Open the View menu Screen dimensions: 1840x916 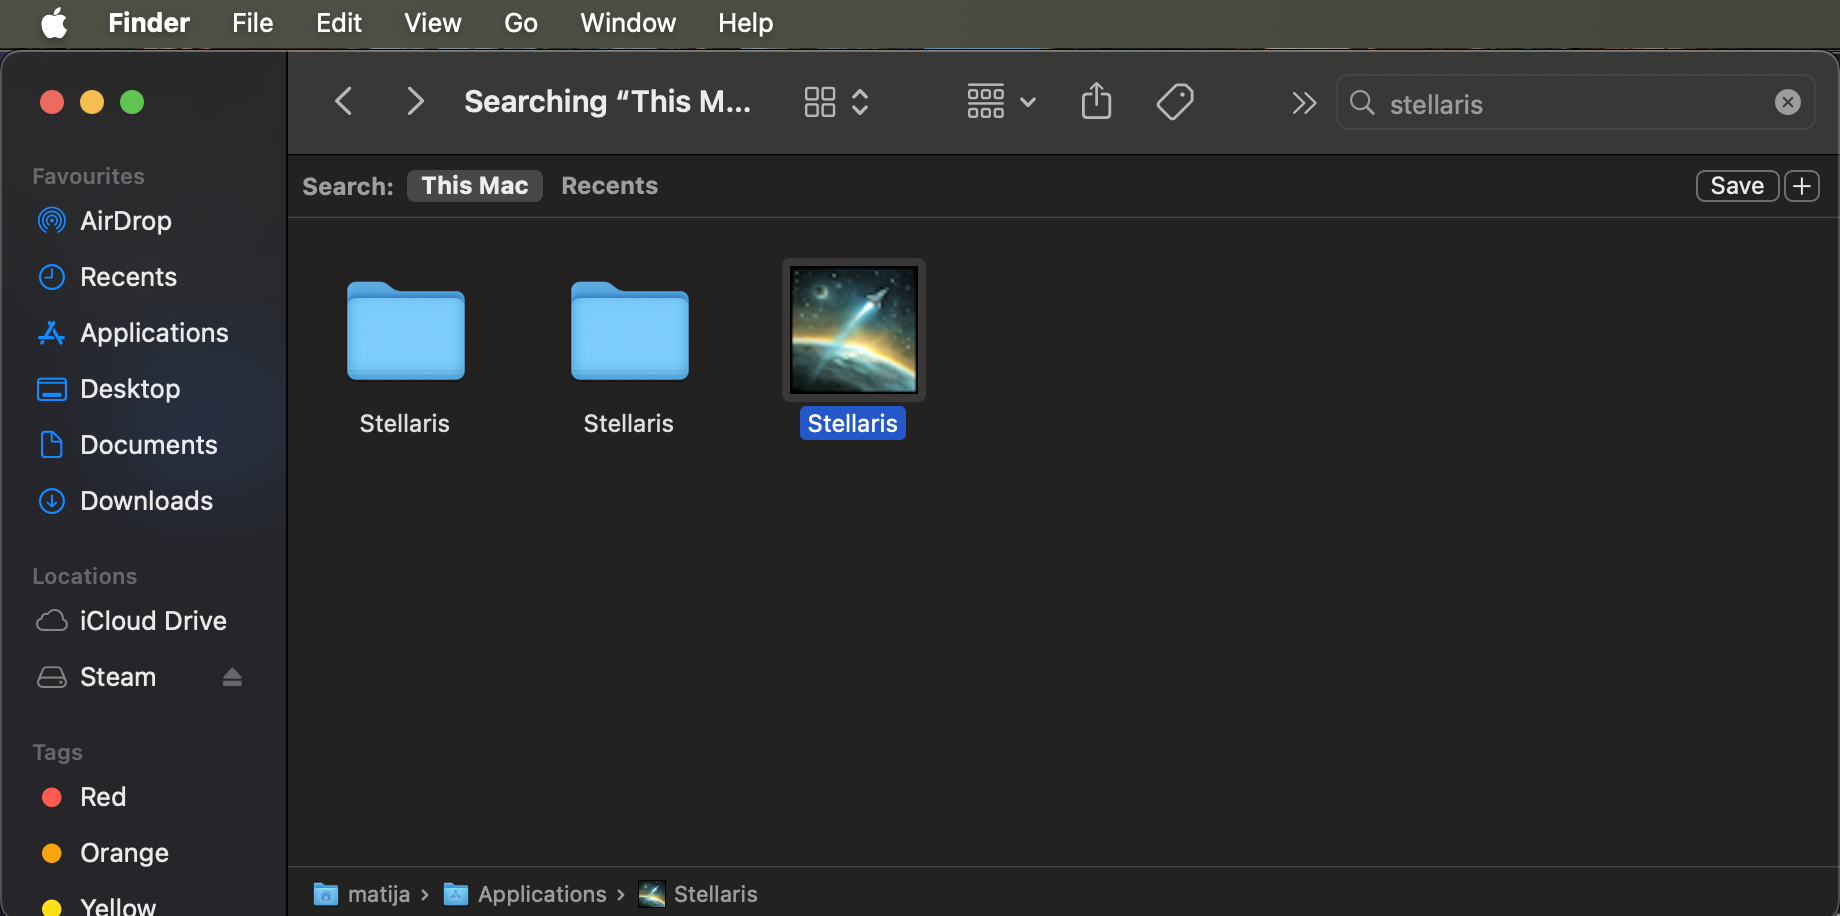[x=432, y=23]
